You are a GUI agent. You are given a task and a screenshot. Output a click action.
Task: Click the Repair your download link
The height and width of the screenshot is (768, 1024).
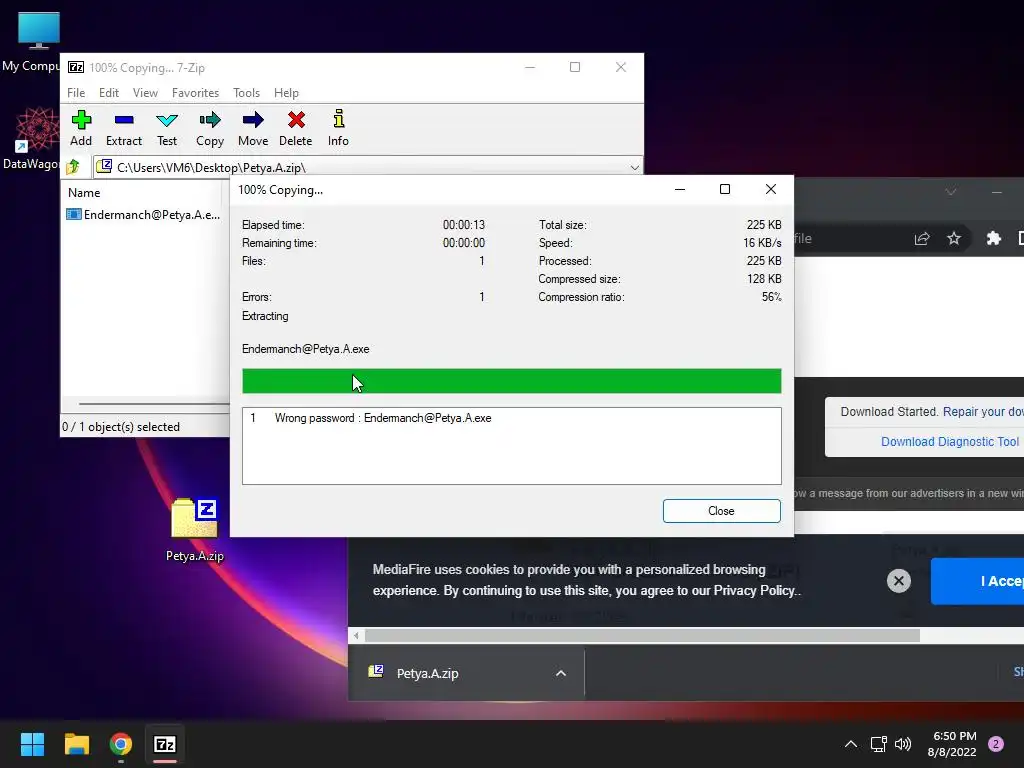tap(983, 411)
